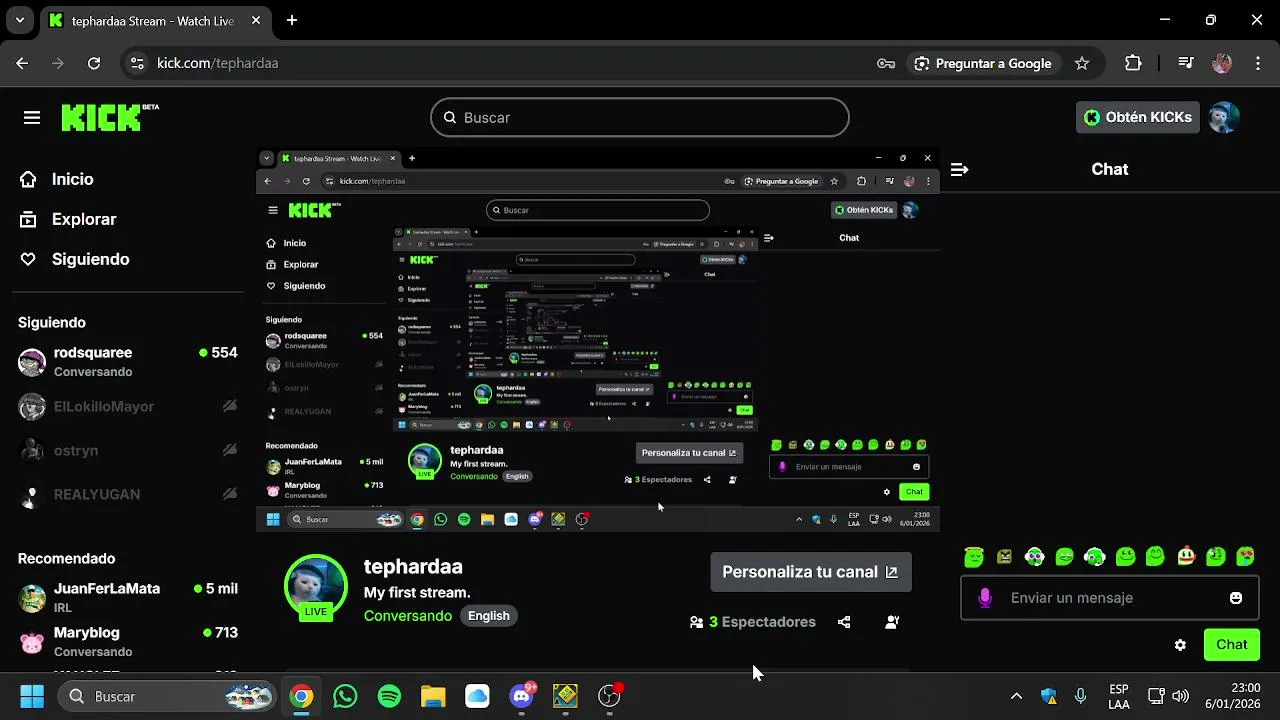Send the heart-eyes emote
The height and width of the screenshot is (720, 1280).
1245,557
